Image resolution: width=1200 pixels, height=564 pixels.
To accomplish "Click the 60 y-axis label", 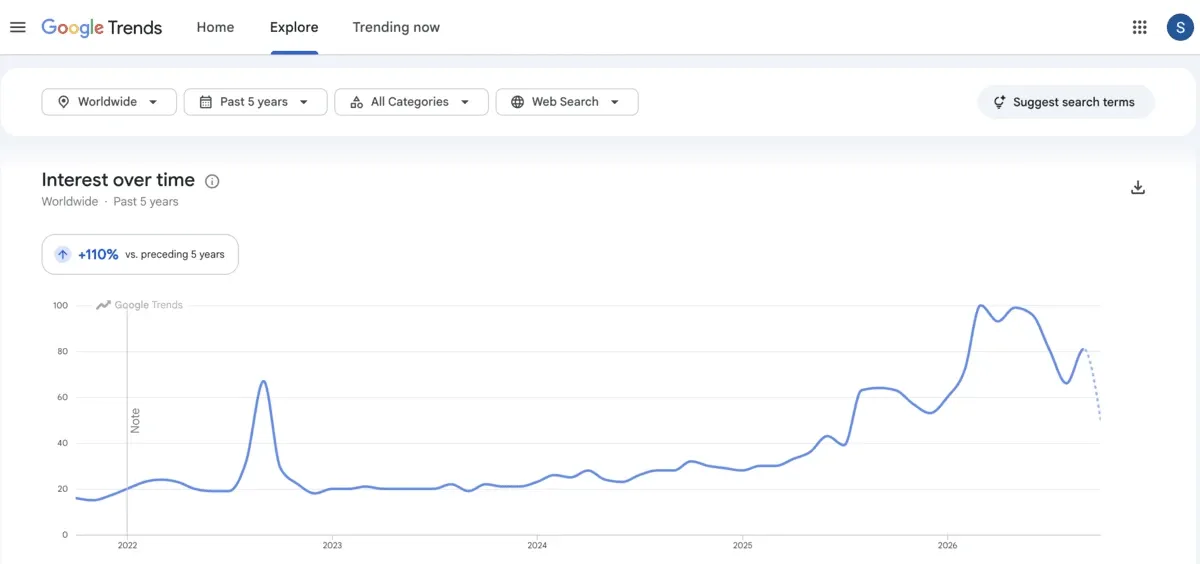I will click(62, 398).
